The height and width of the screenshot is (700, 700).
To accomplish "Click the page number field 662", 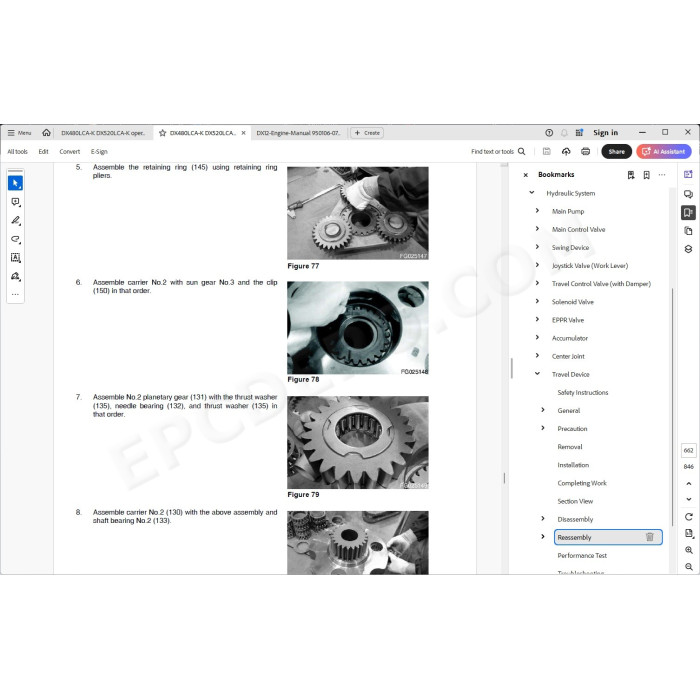I will (x=689, y=450).
